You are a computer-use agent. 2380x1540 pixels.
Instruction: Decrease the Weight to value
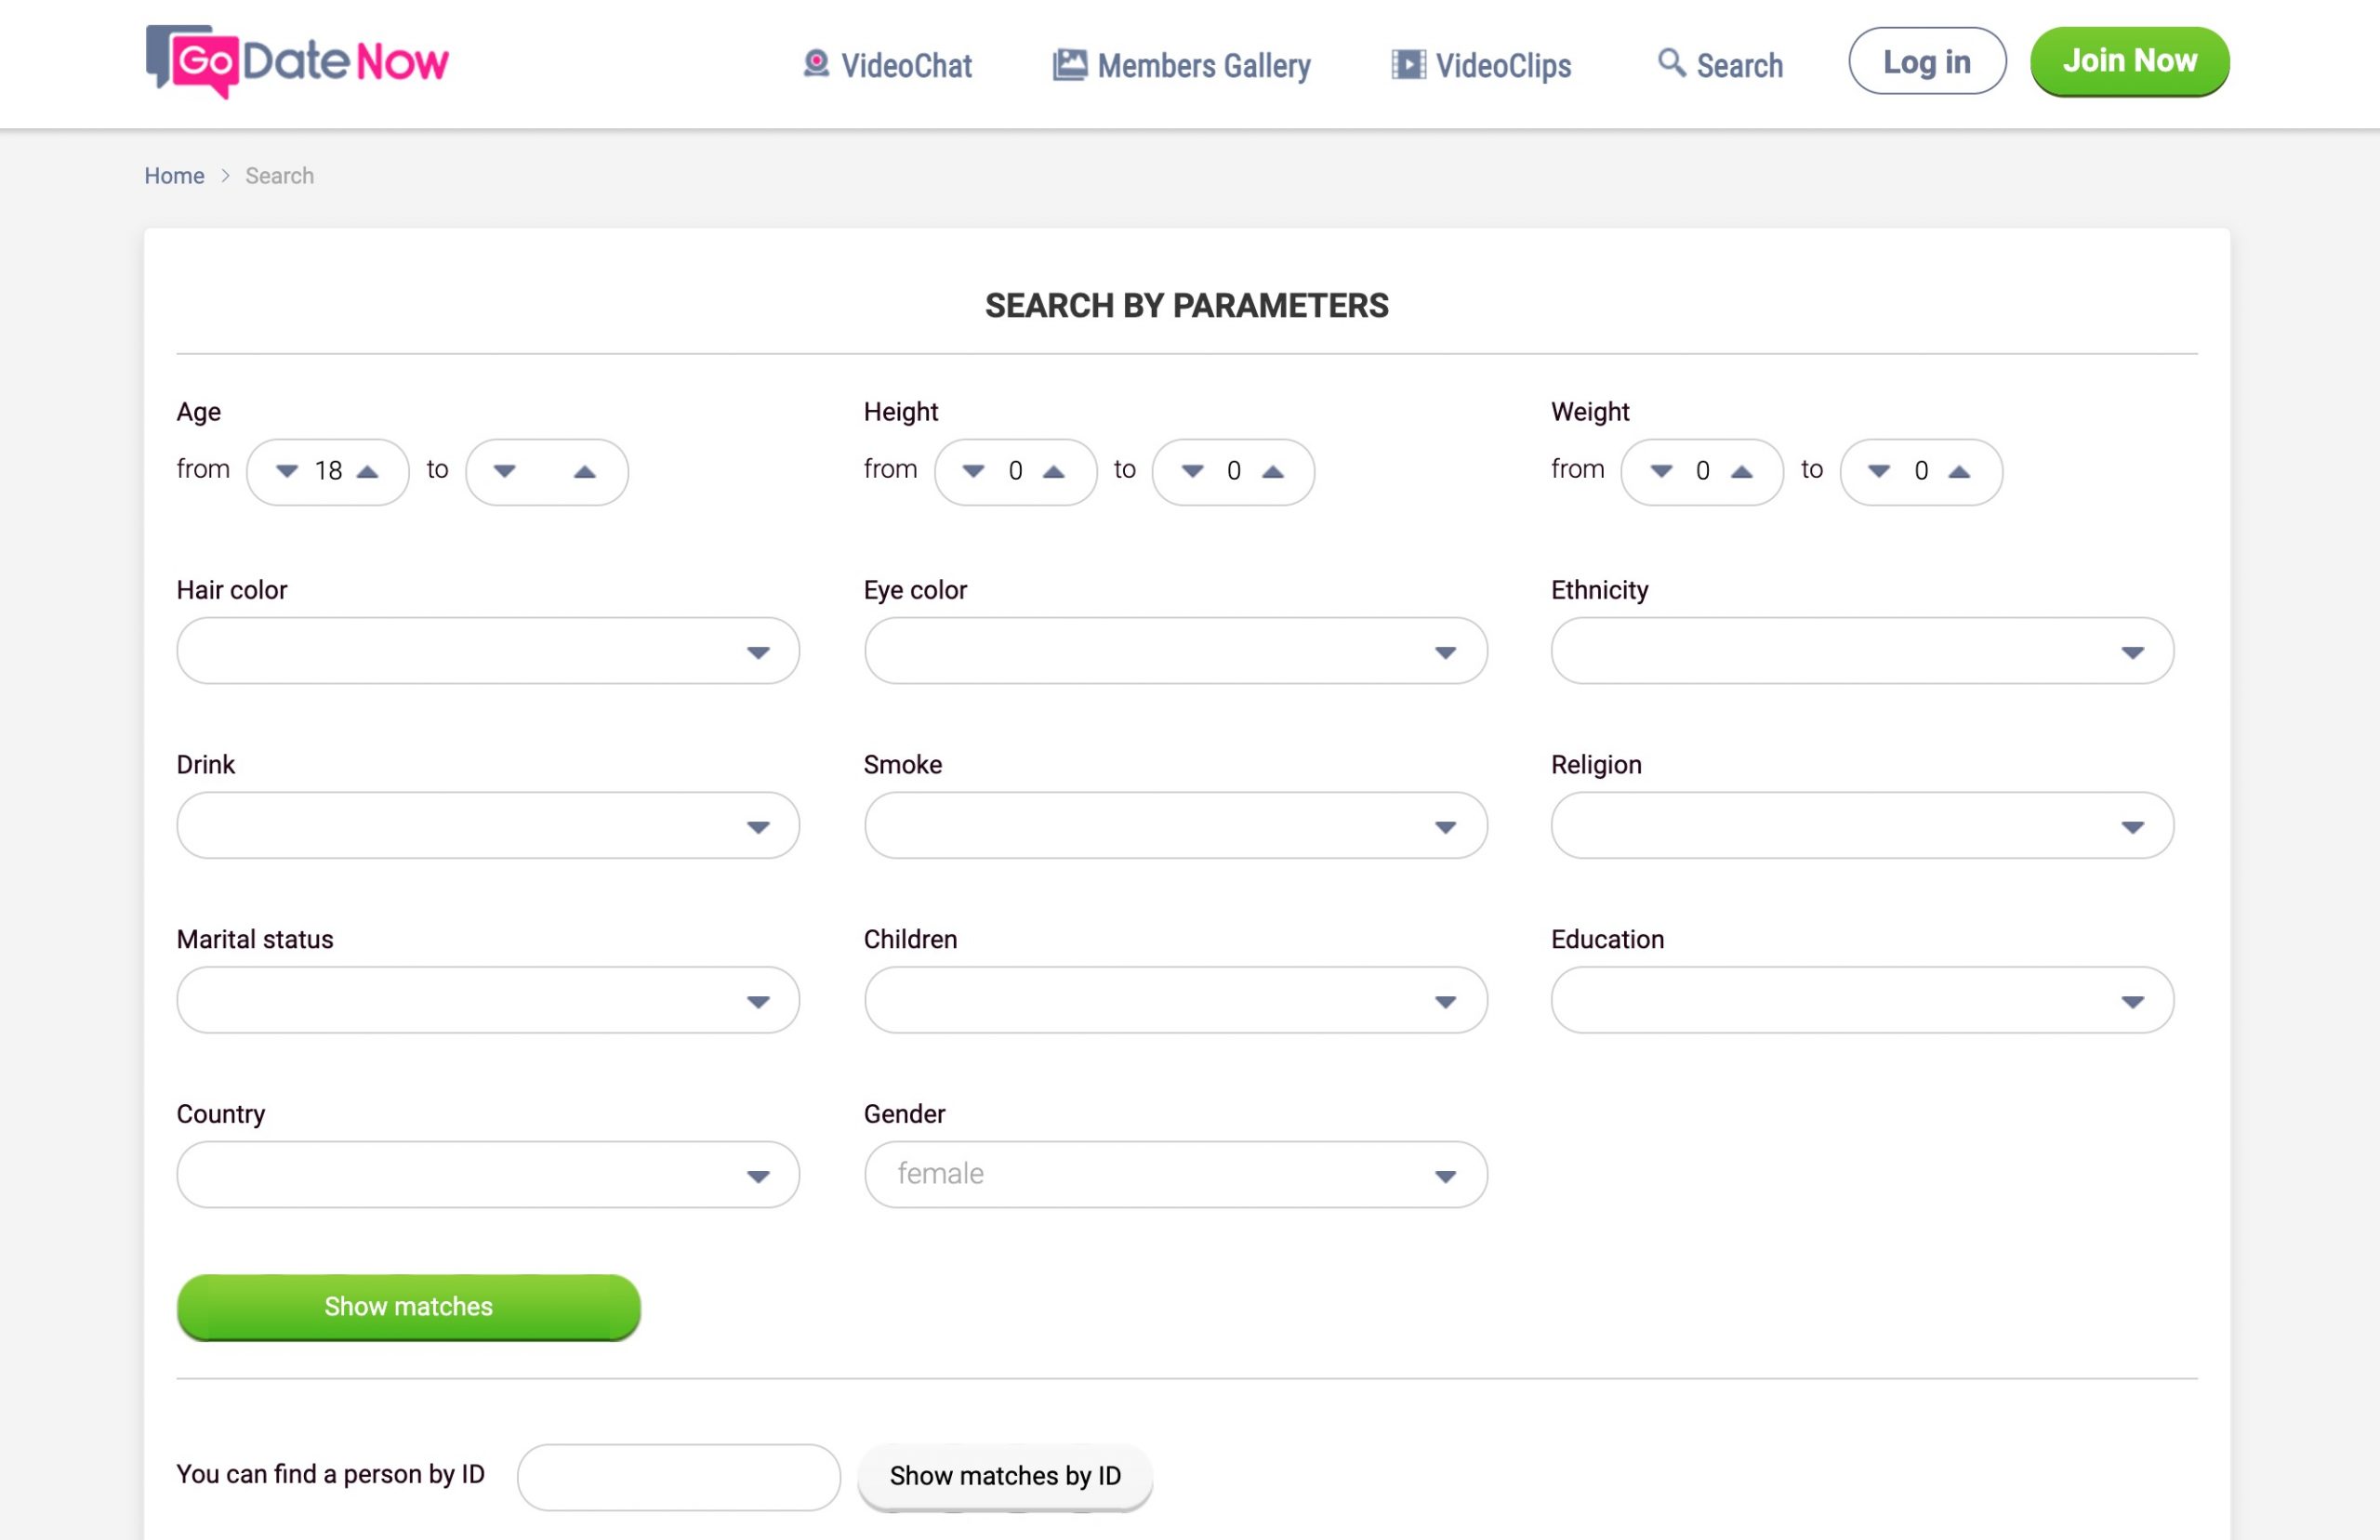point(1880,472)
